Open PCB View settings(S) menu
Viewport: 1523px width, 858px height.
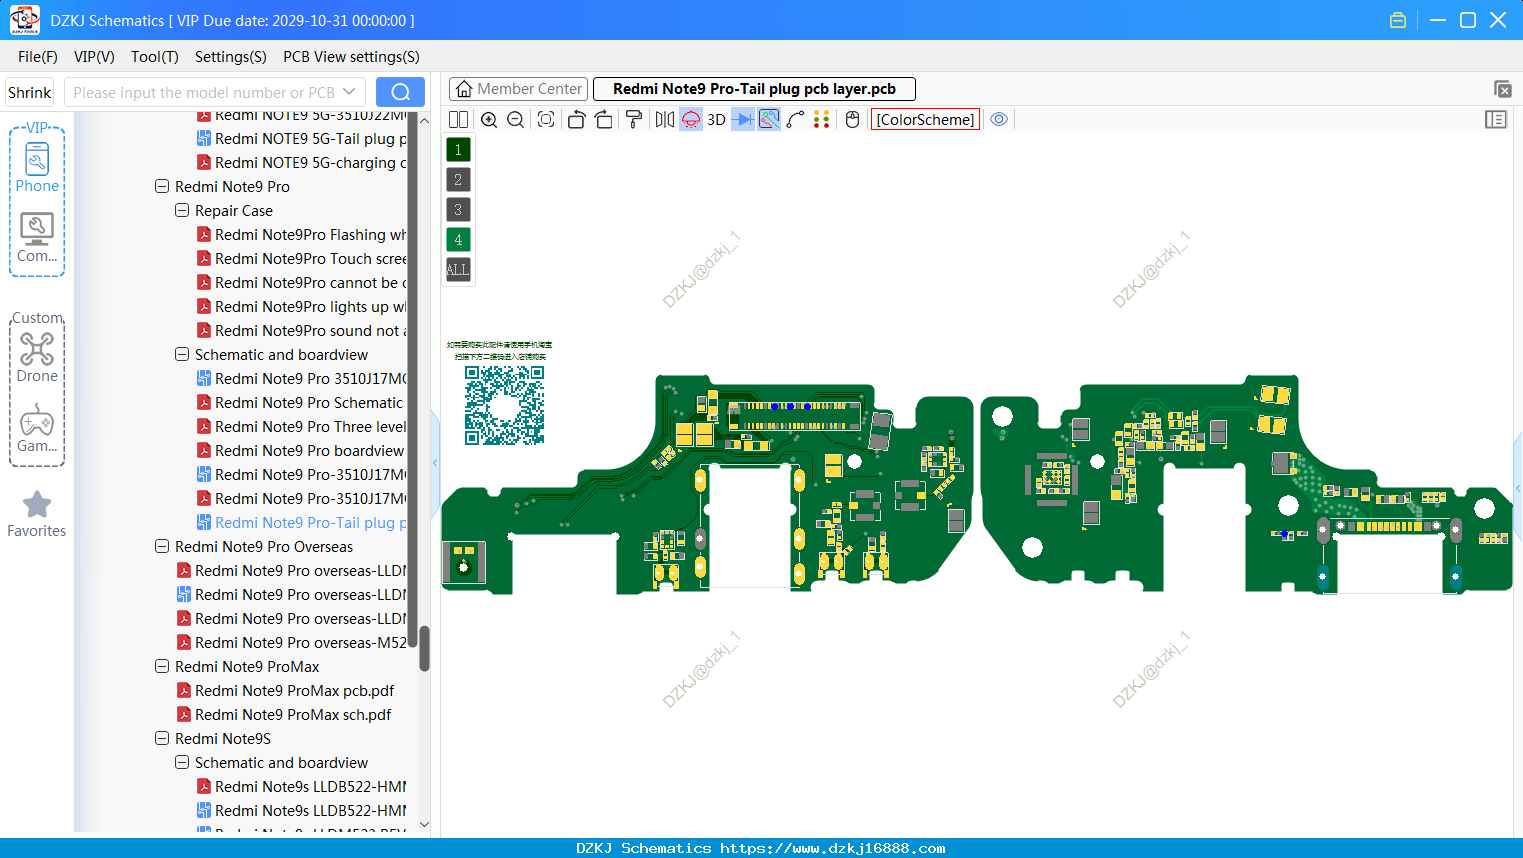(351, 57)
